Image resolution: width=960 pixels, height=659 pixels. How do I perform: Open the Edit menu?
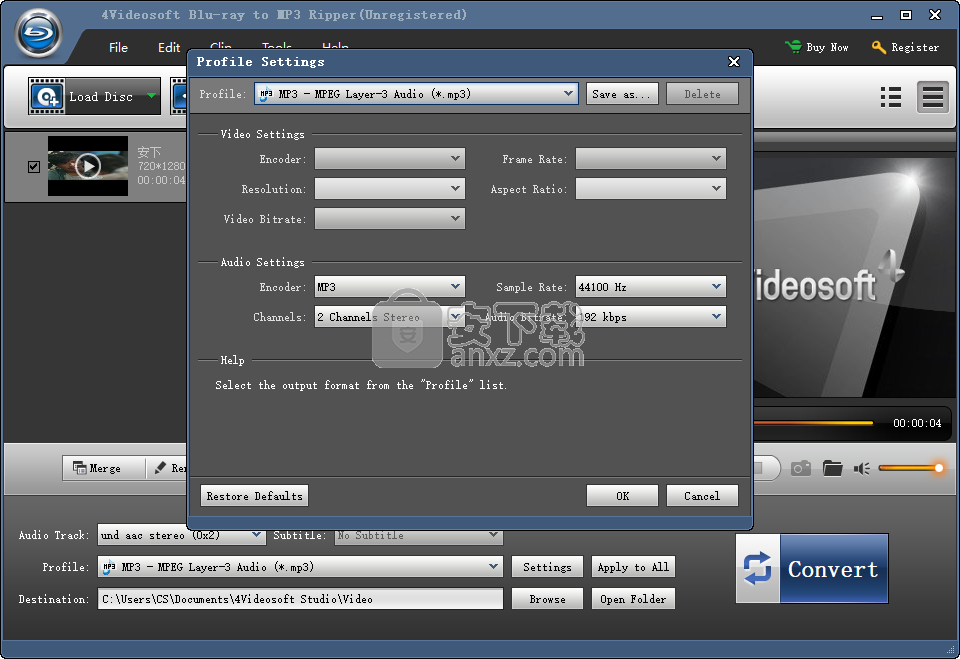(x=169, y=47)
